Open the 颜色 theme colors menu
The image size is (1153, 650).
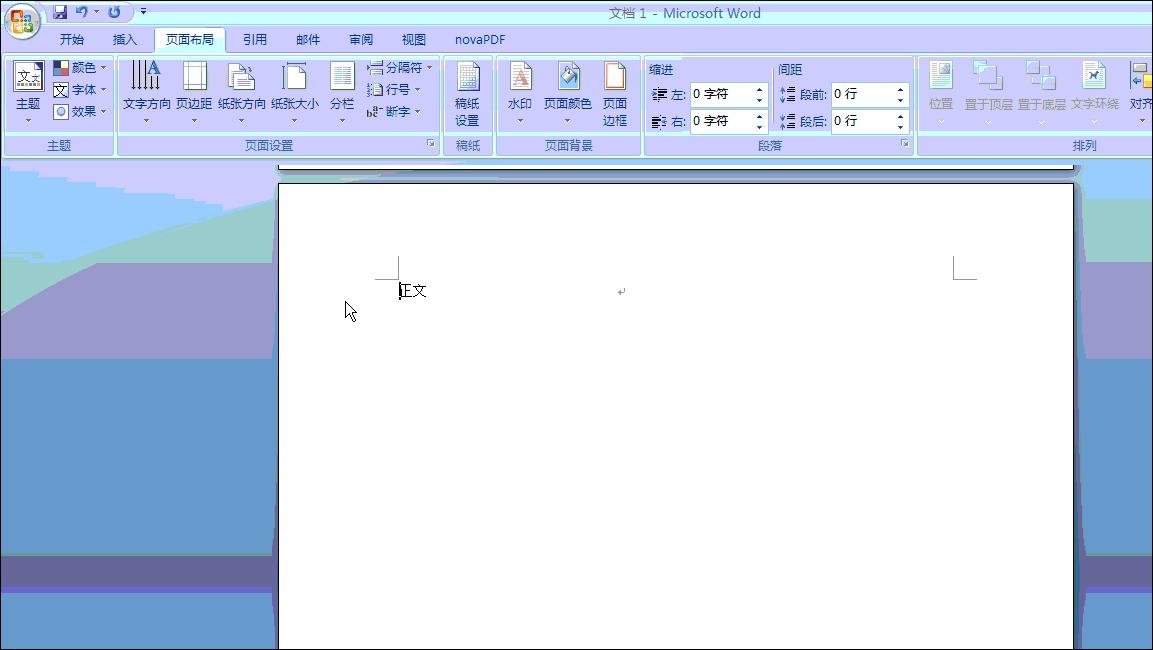(80, 67)
